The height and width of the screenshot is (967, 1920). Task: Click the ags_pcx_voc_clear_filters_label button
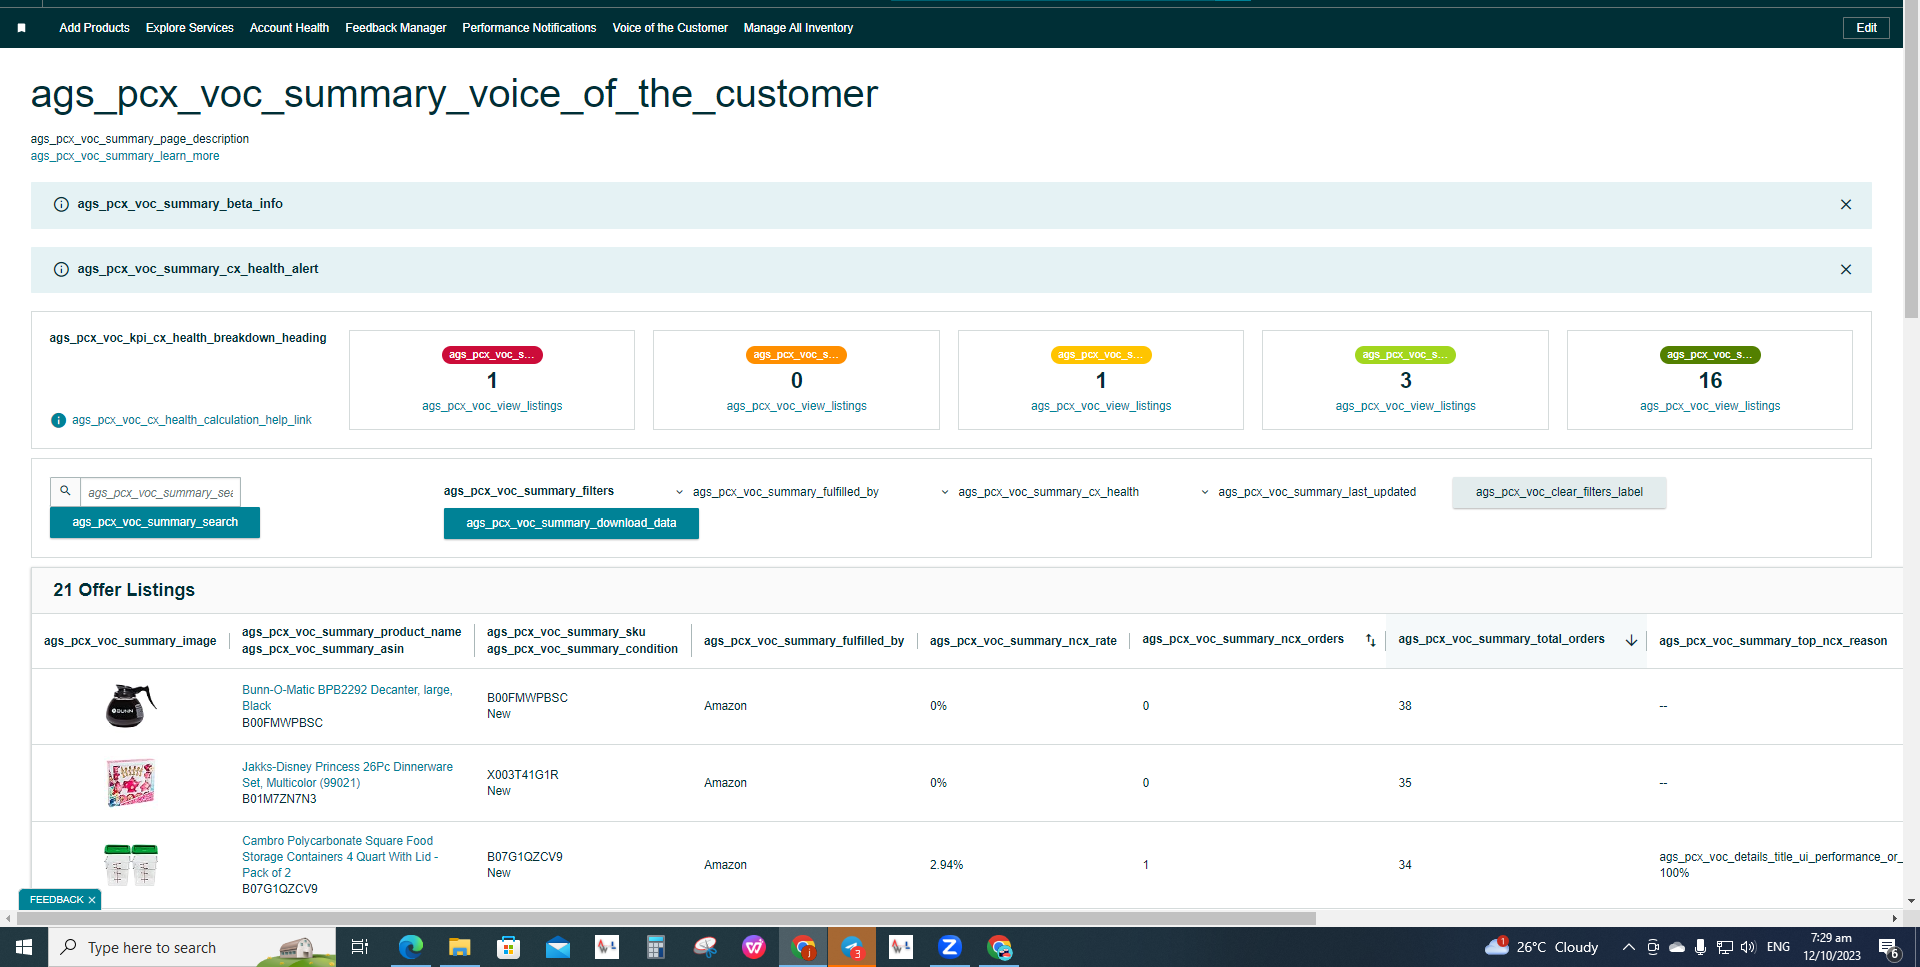tap(1559, 492)
